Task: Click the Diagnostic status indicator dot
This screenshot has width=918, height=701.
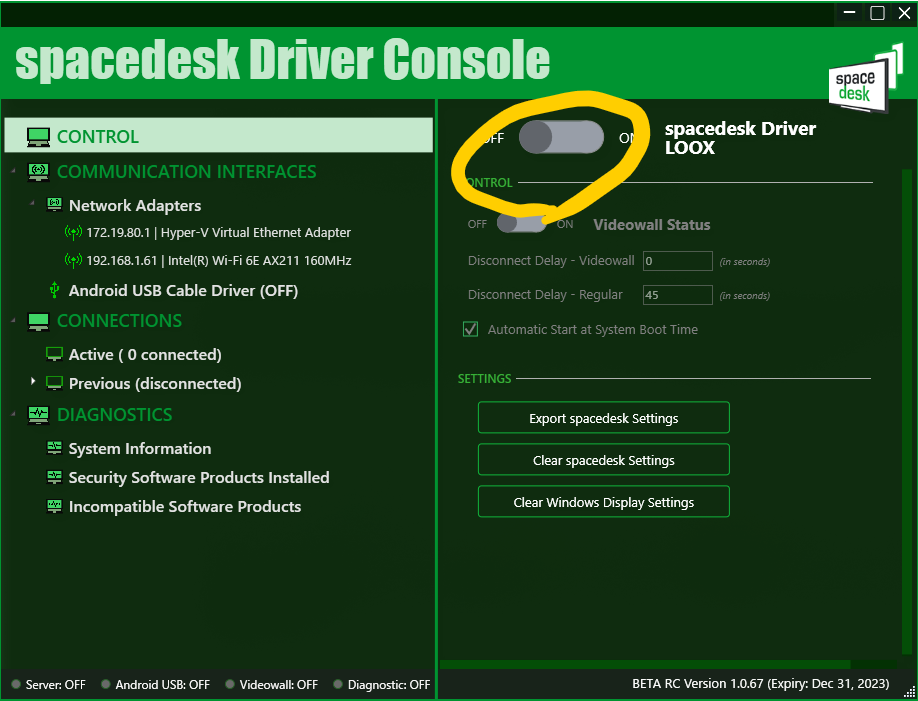Action: pos(338,684)
